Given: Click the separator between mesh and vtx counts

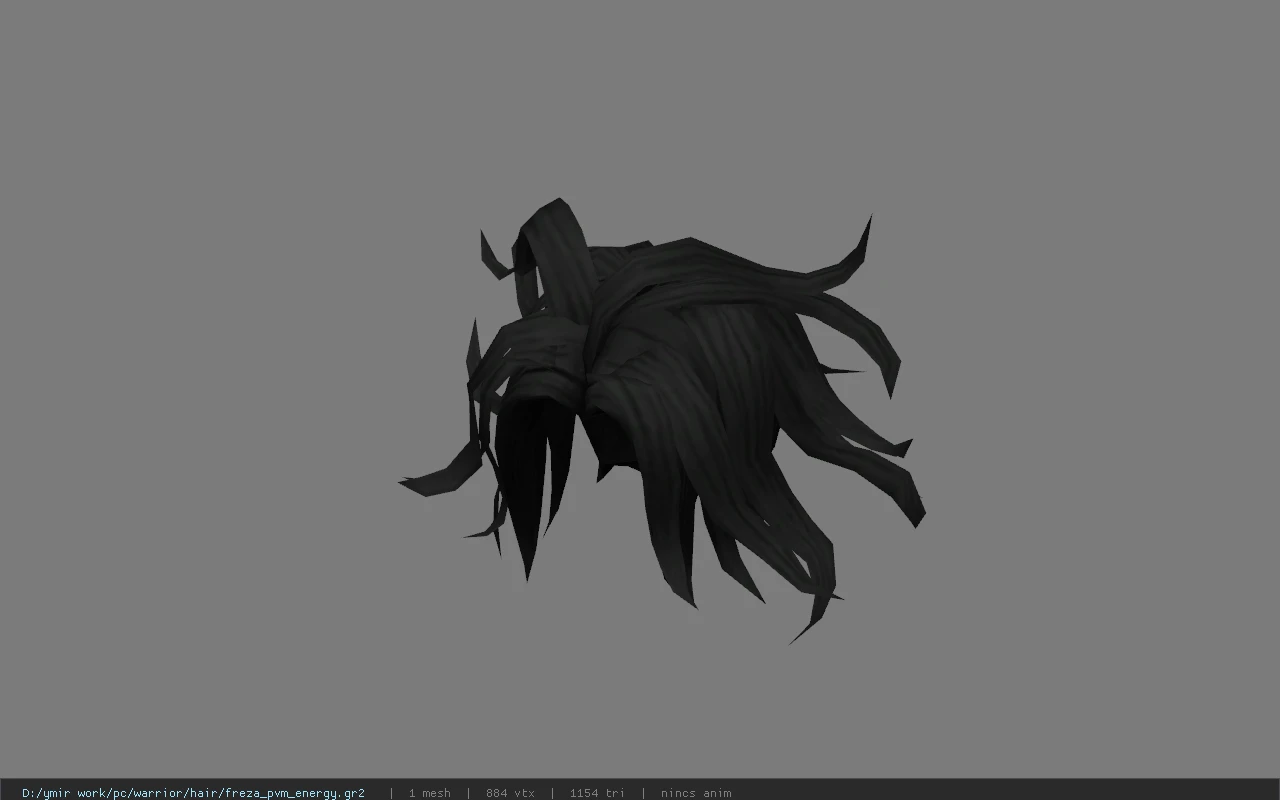Looking at the screenshot, I should [x=468, y=793].
